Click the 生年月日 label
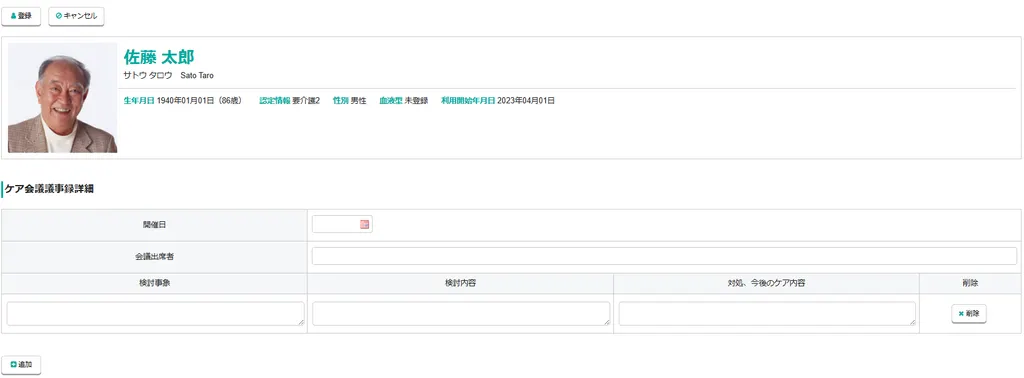The image size is (1024, 378). click(139, 101)
